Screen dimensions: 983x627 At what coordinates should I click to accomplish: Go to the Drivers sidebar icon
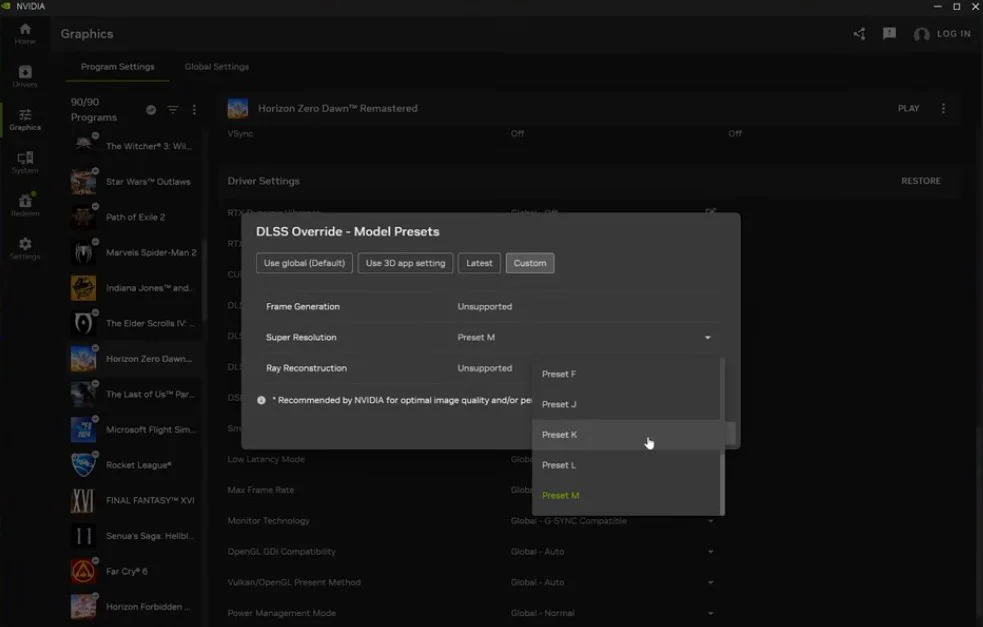25,76
